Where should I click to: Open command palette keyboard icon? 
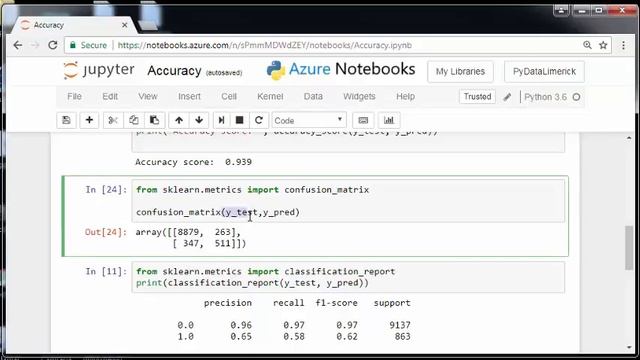coord(363,120)
